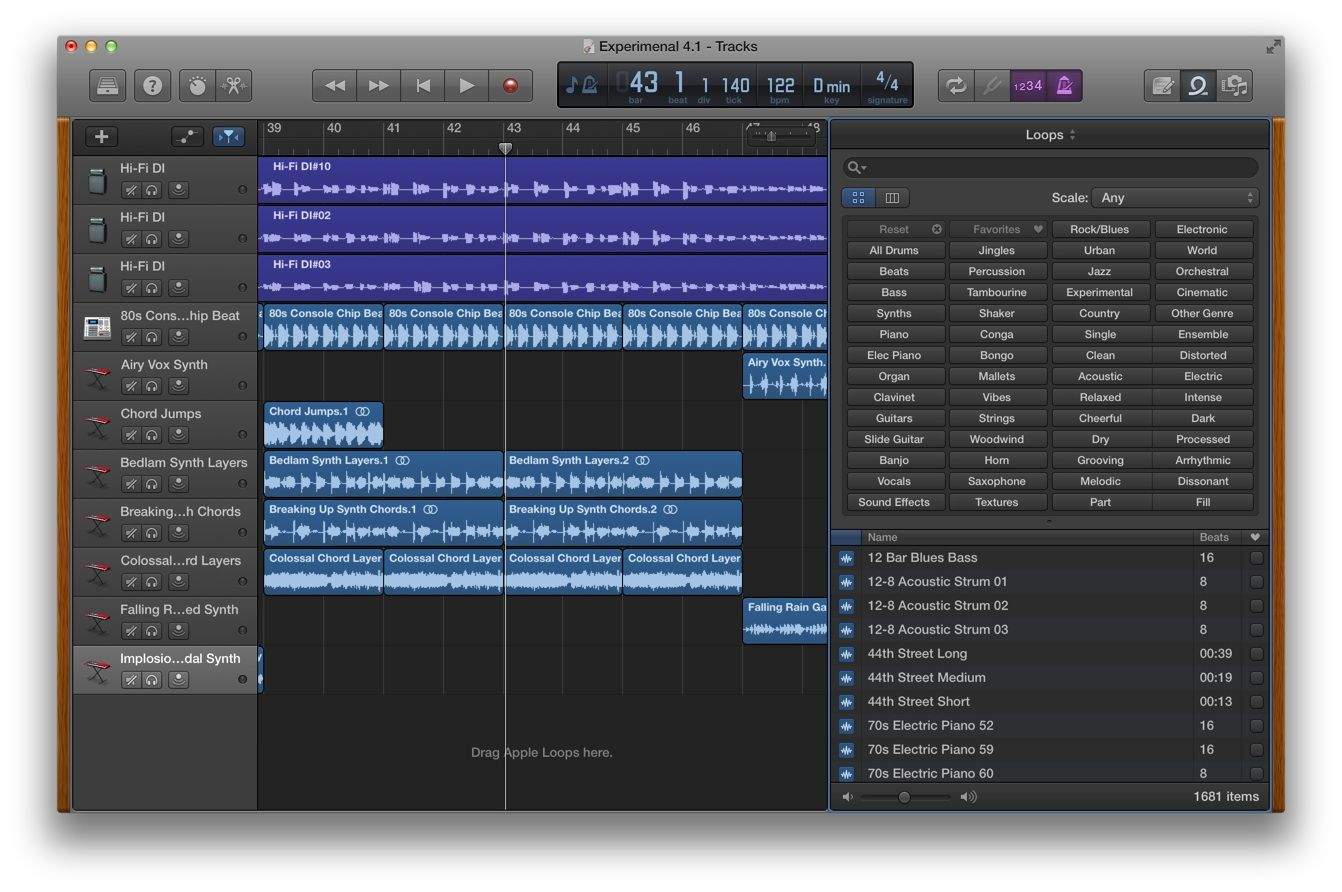The height and width of the screenshot is (892, 1342).
Task: Select the Experimental genre filter
Action: pos(1099,292)
